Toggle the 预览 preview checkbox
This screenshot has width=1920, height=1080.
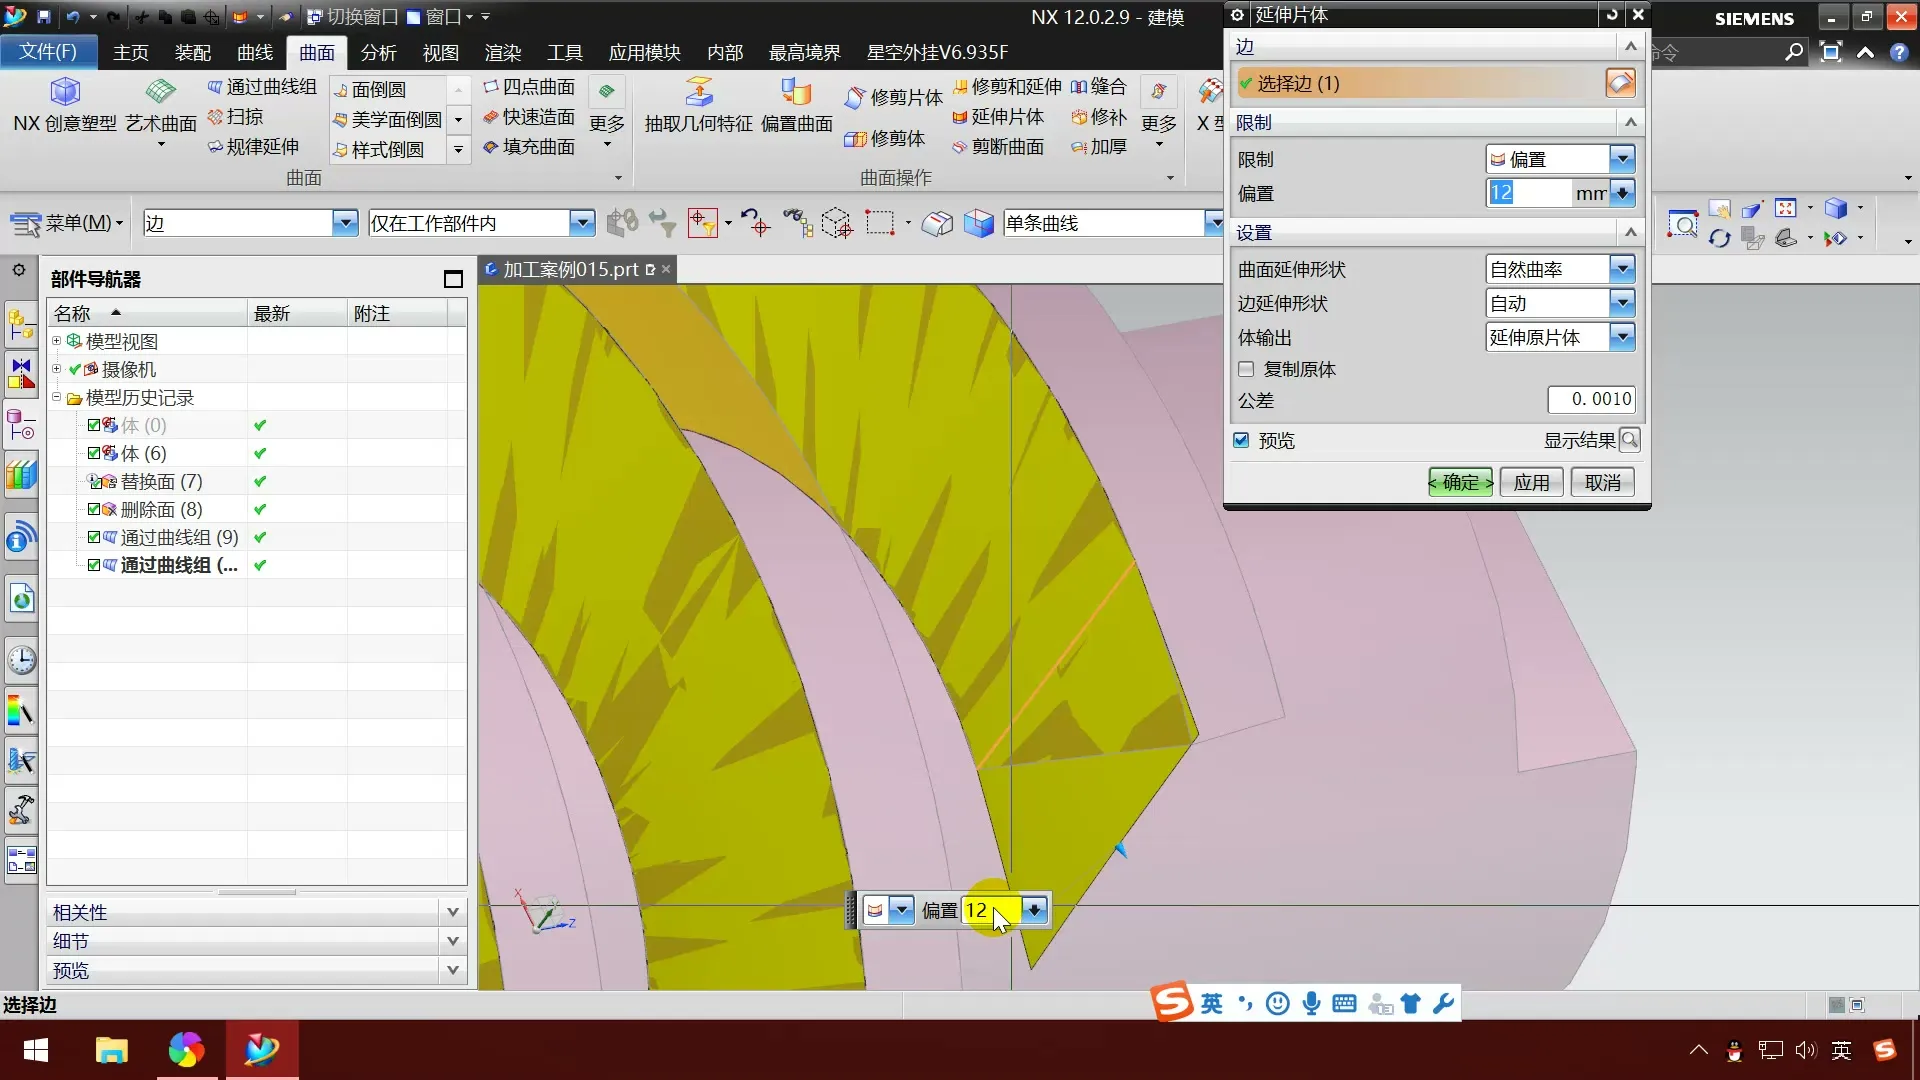tap(1241, 440)
